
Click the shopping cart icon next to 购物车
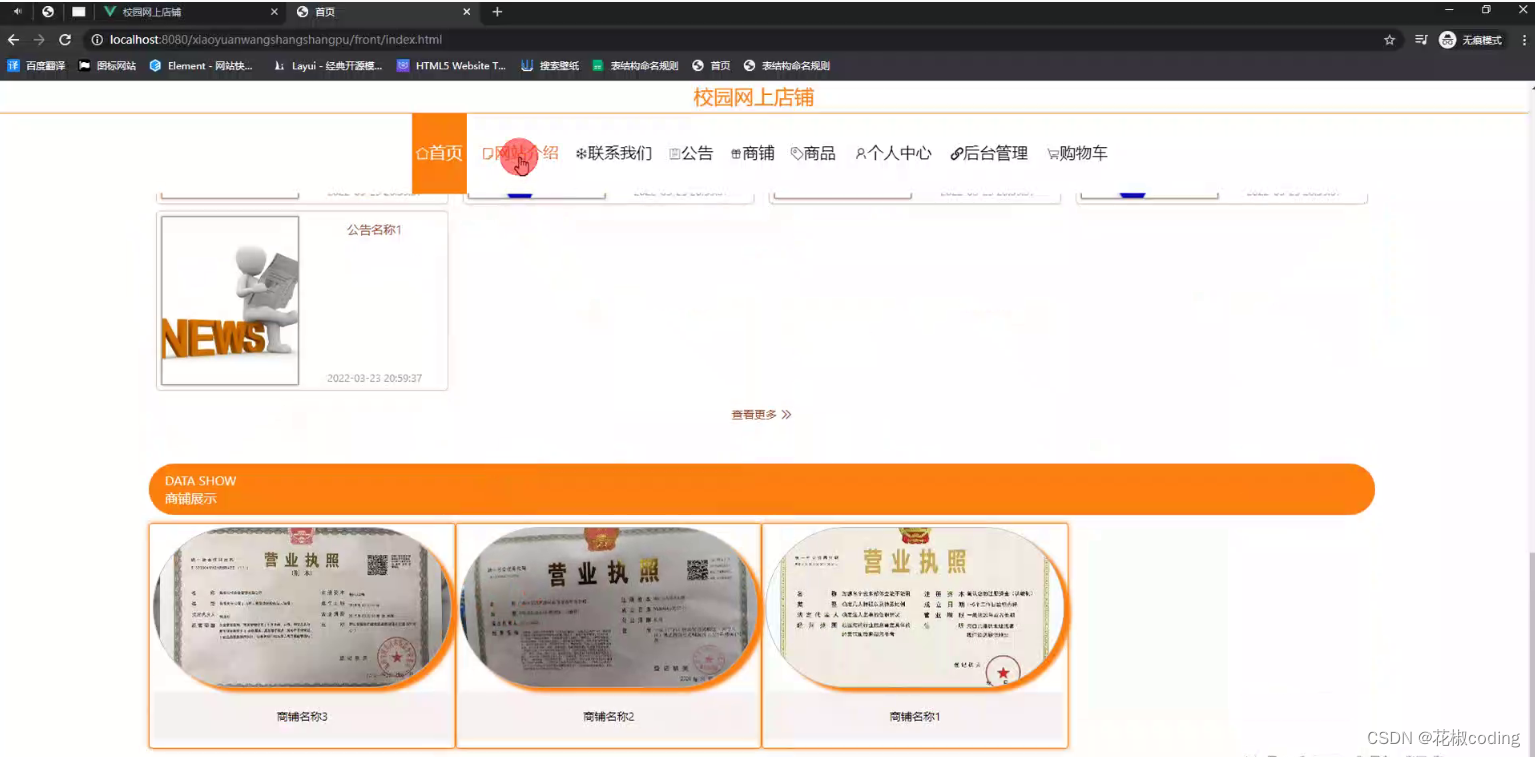click(1052, 153)
